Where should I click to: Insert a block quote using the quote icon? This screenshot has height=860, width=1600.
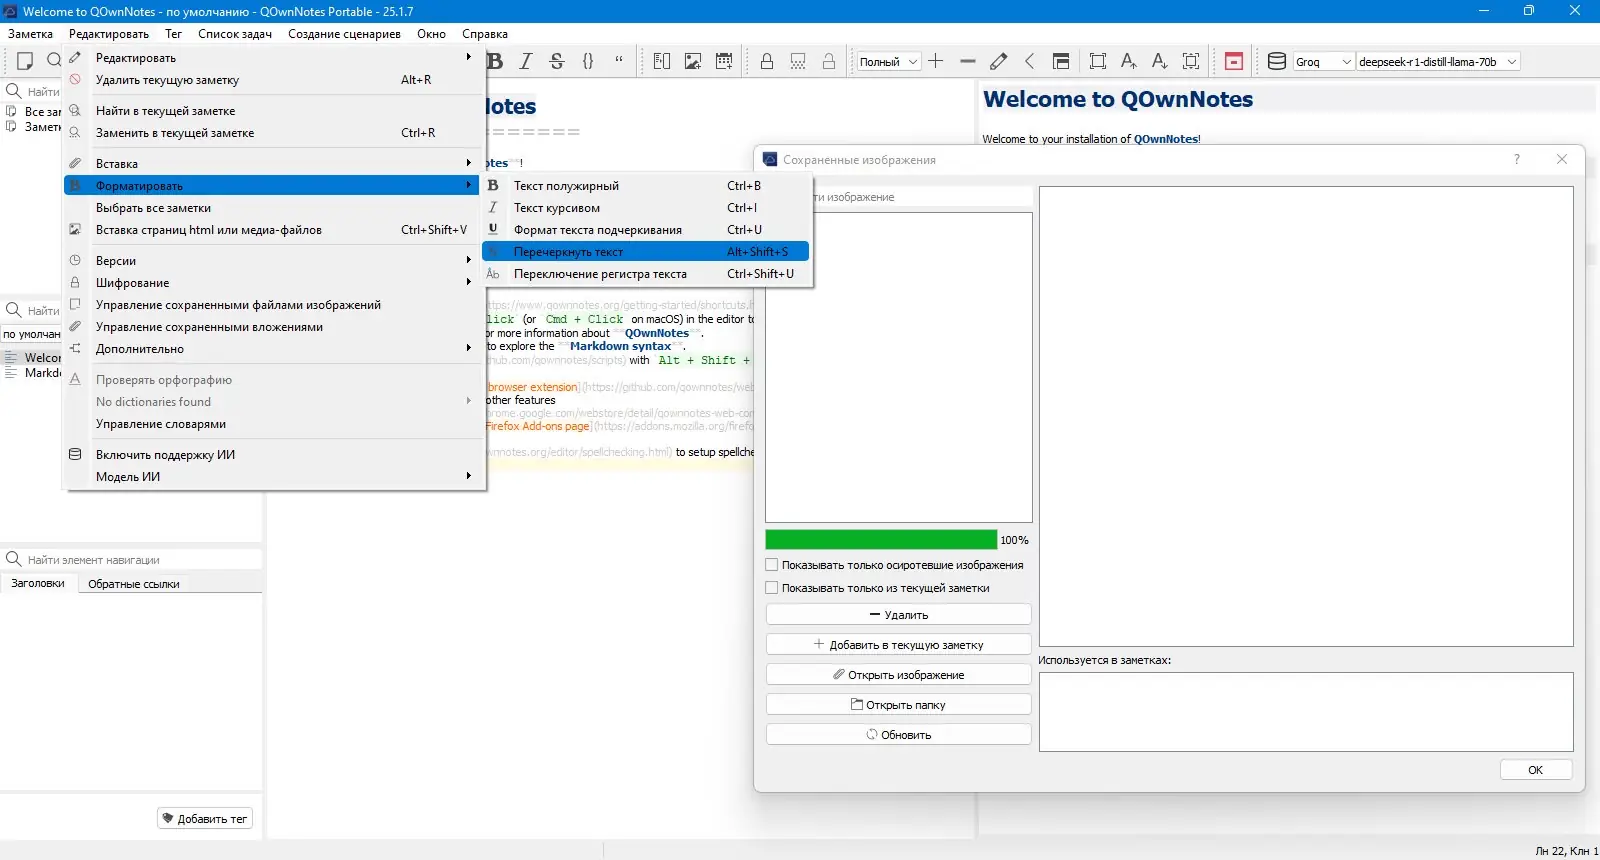click(619, 61)
